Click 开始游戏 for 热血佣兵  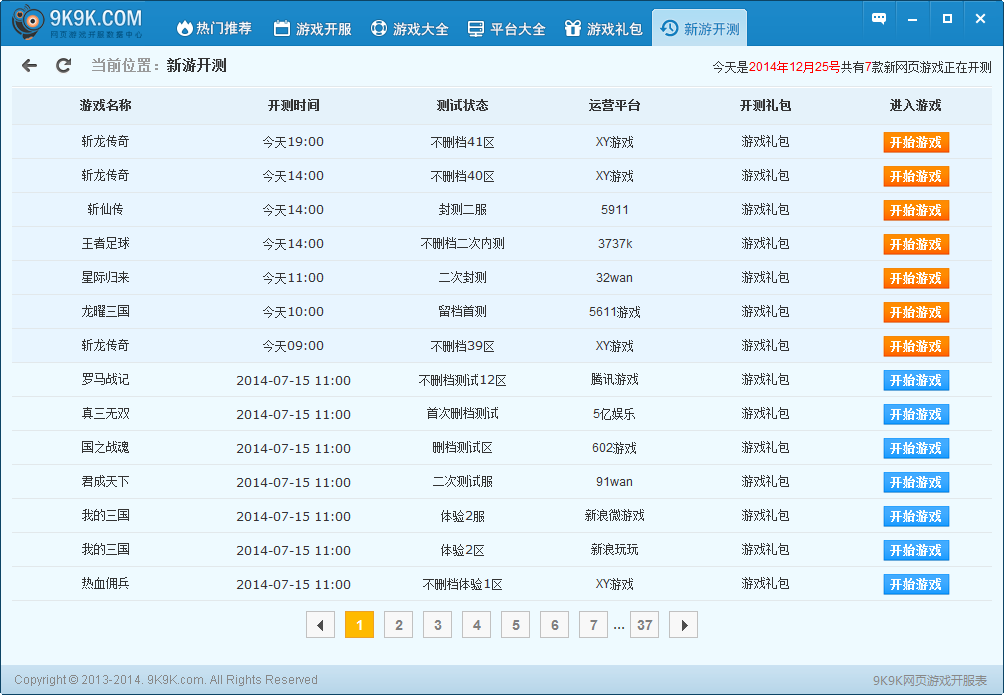916,584
